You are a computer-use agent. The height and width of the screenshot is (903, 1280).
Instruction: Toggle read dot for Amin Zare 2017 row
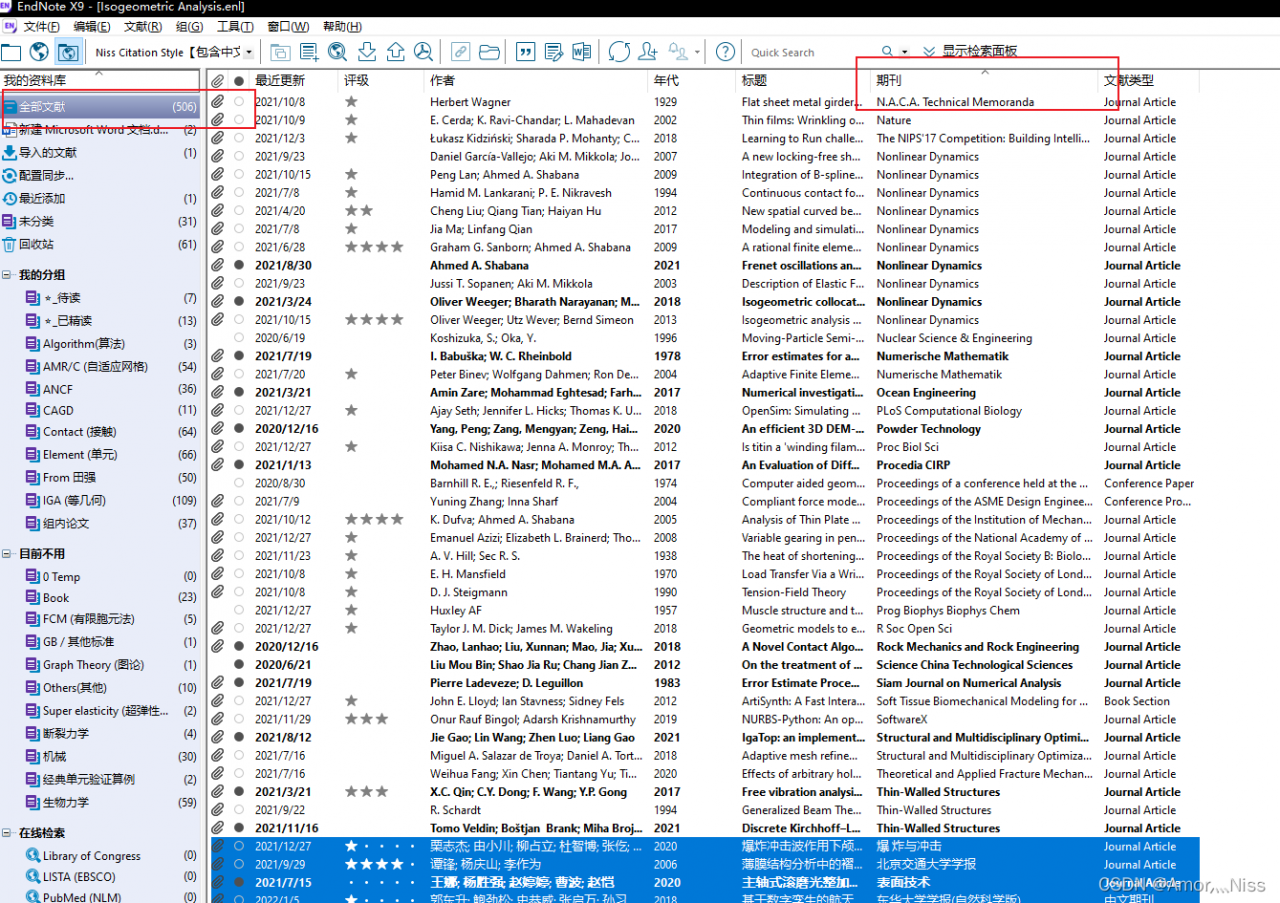coord(238,392)
